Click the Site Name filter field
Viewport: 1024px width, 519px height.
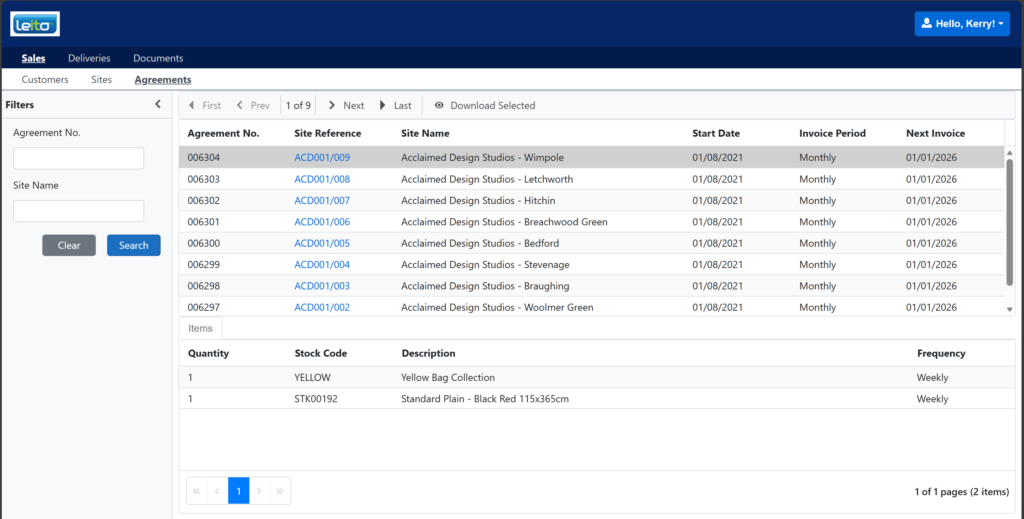coord(78,211)
